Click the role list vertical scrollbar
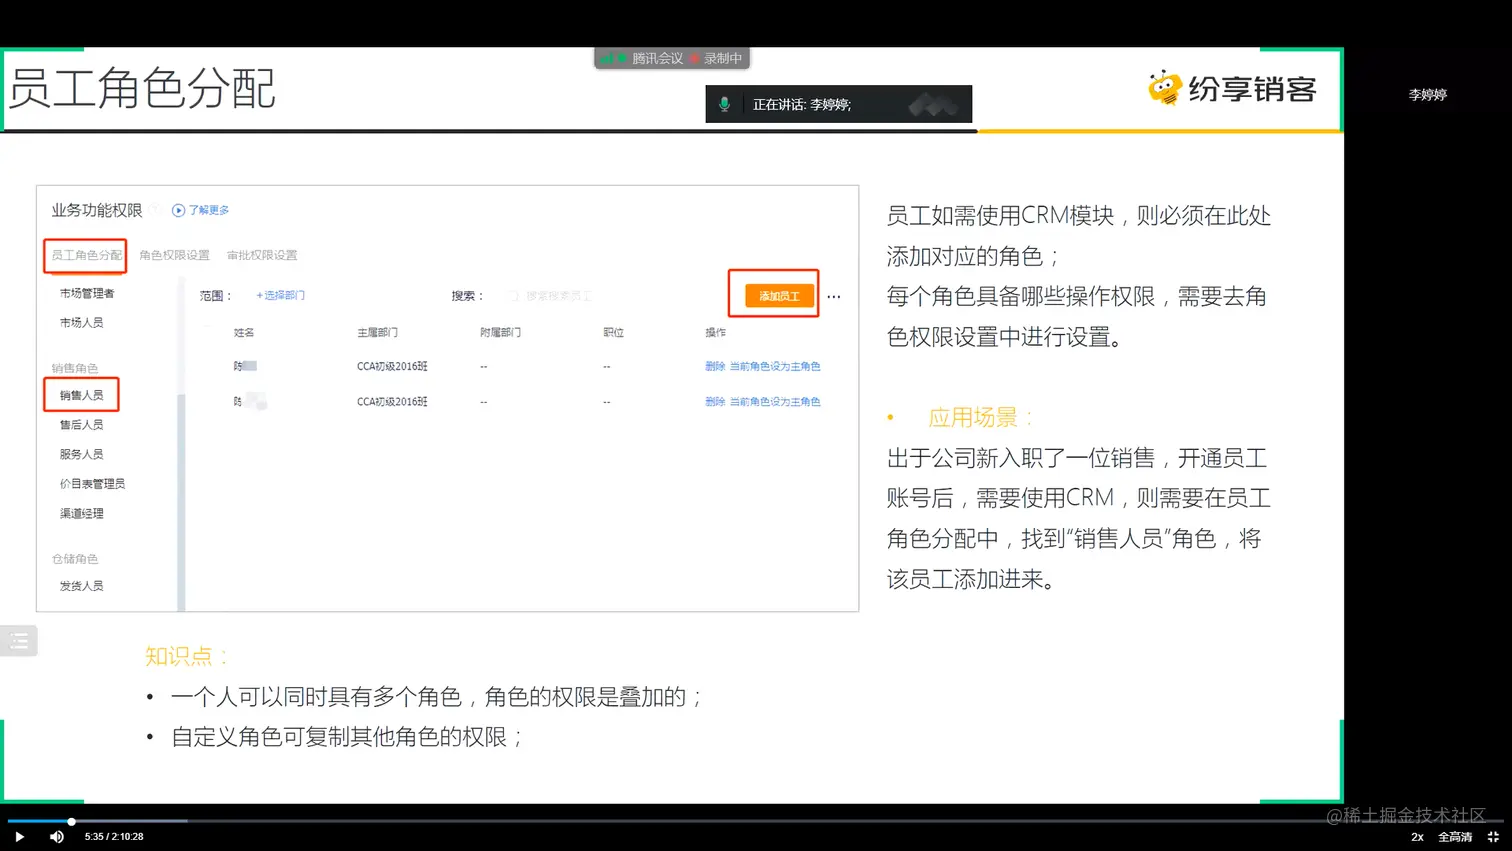Image resolution: width=1512 pixels, height=851 pixels. 181,500
